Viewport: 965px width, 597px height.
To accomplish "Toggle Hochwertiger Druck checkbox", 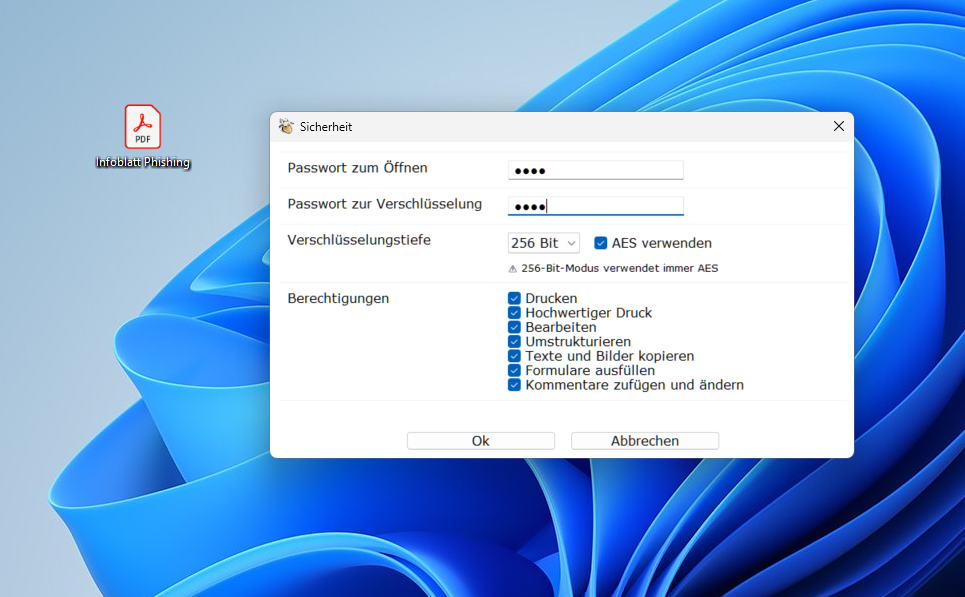I will pyautogui.click(x=515, y=313).
